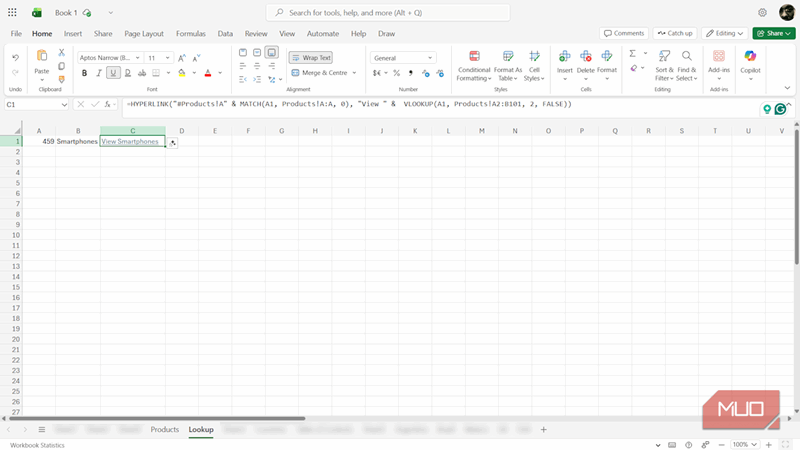
Task: Click inside the formula bar text
Action: pyautogui.click(x=349, y=104)
